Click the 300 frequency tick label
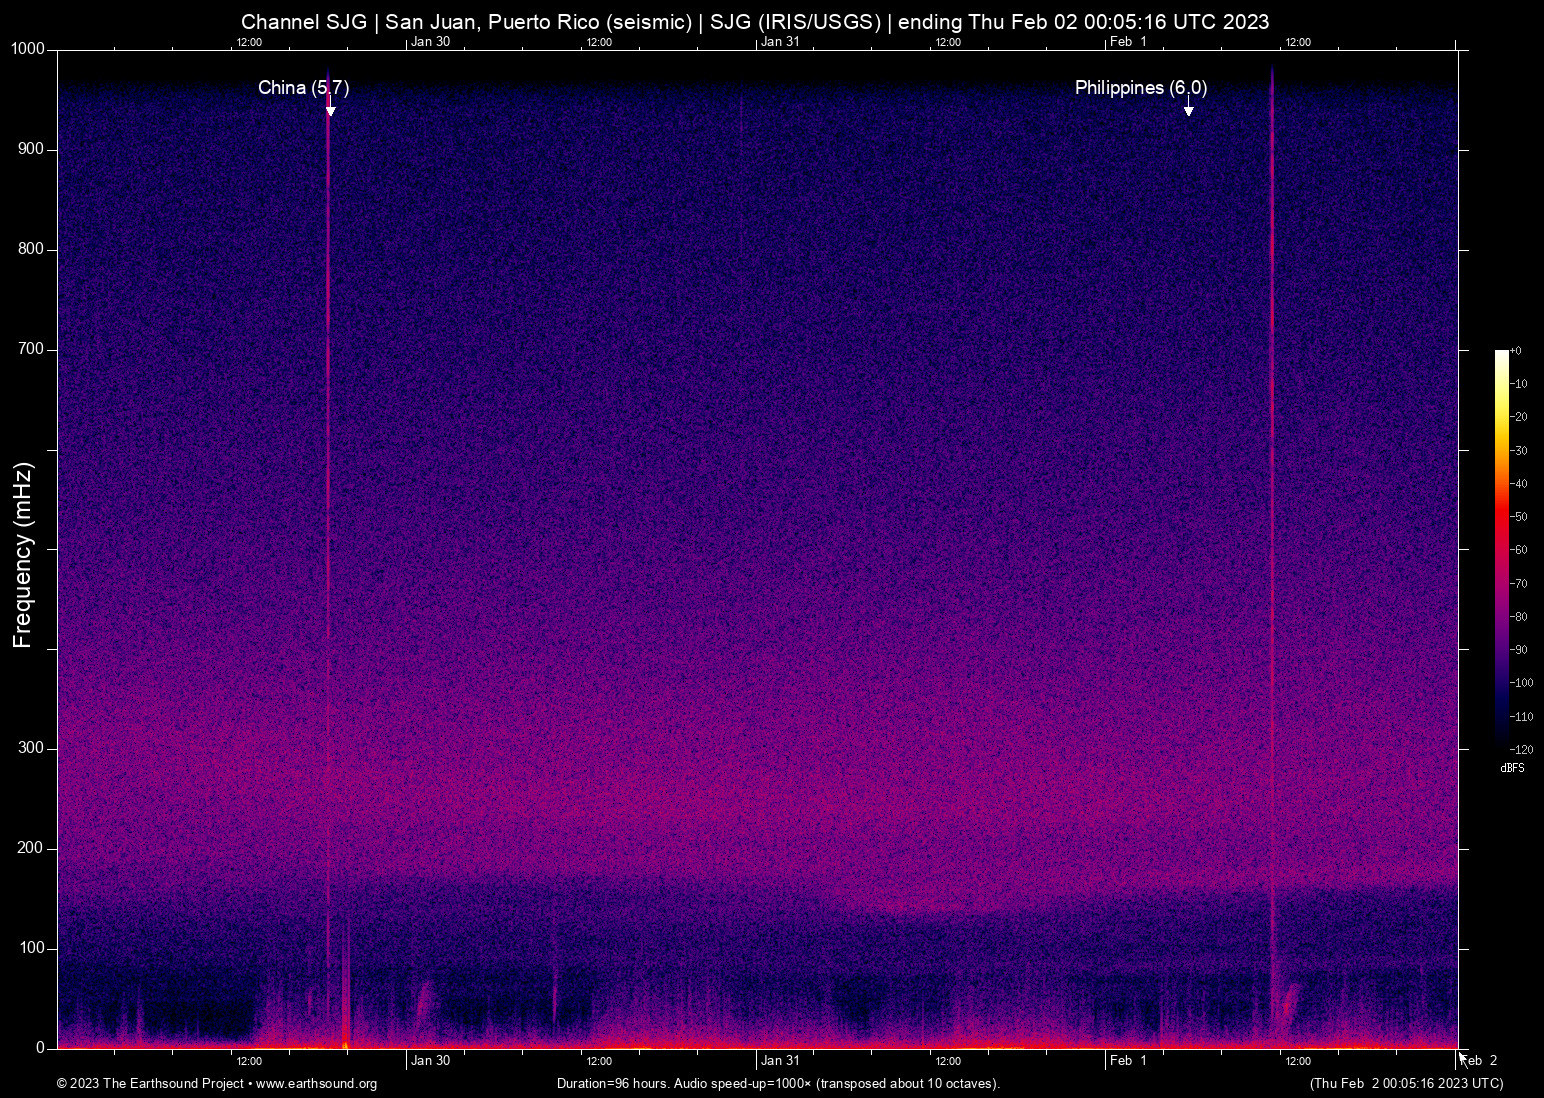 point(31,748)
